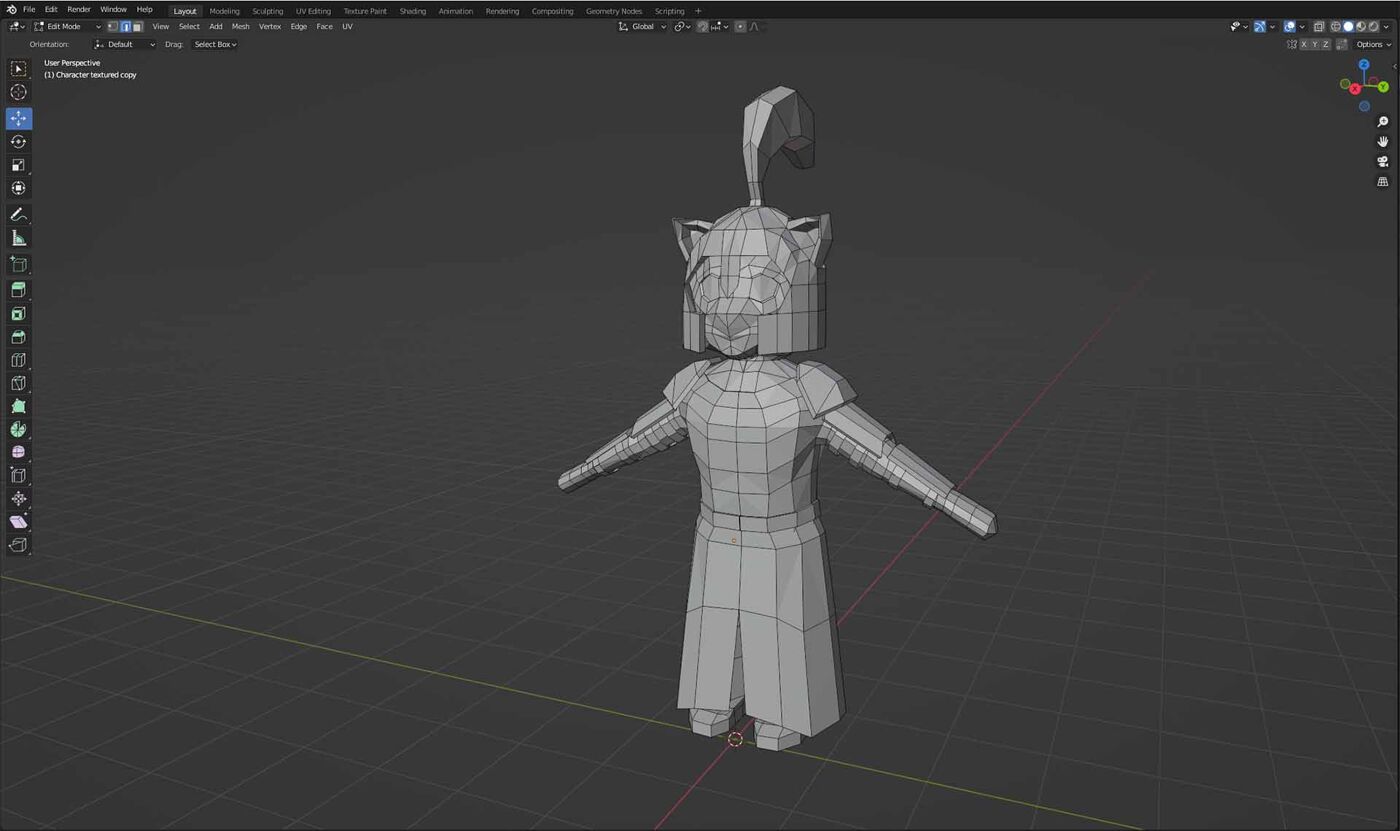Image resolution: width=1400 pixels, height=831 pixels.
Task: Open the Select Box drag dropdown
Action: [x=214, y=45]
